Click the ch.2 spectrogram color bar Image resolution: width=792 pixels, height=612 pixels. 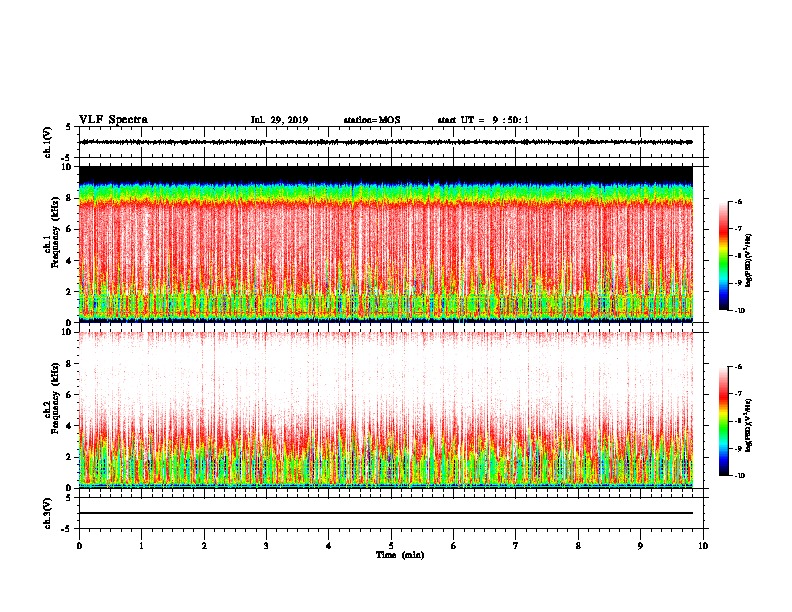(x=724, y=421)
